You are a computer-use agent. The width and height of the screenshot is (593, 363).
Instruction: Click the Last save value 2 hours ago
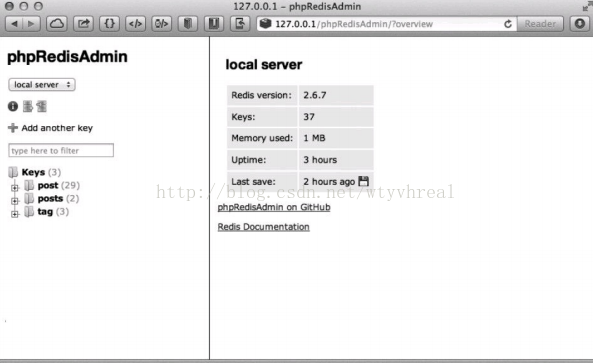tap(329, 182)
